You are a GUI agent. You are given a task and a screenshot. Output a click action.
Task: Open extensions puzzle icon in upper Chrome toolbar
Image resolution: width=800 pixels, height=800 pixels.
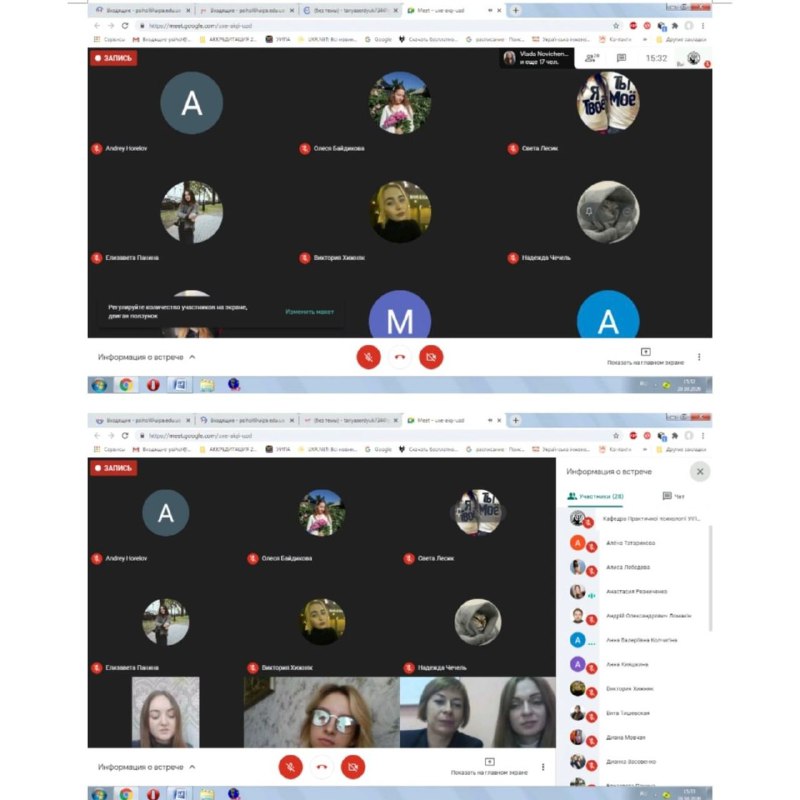pos(675,26)
